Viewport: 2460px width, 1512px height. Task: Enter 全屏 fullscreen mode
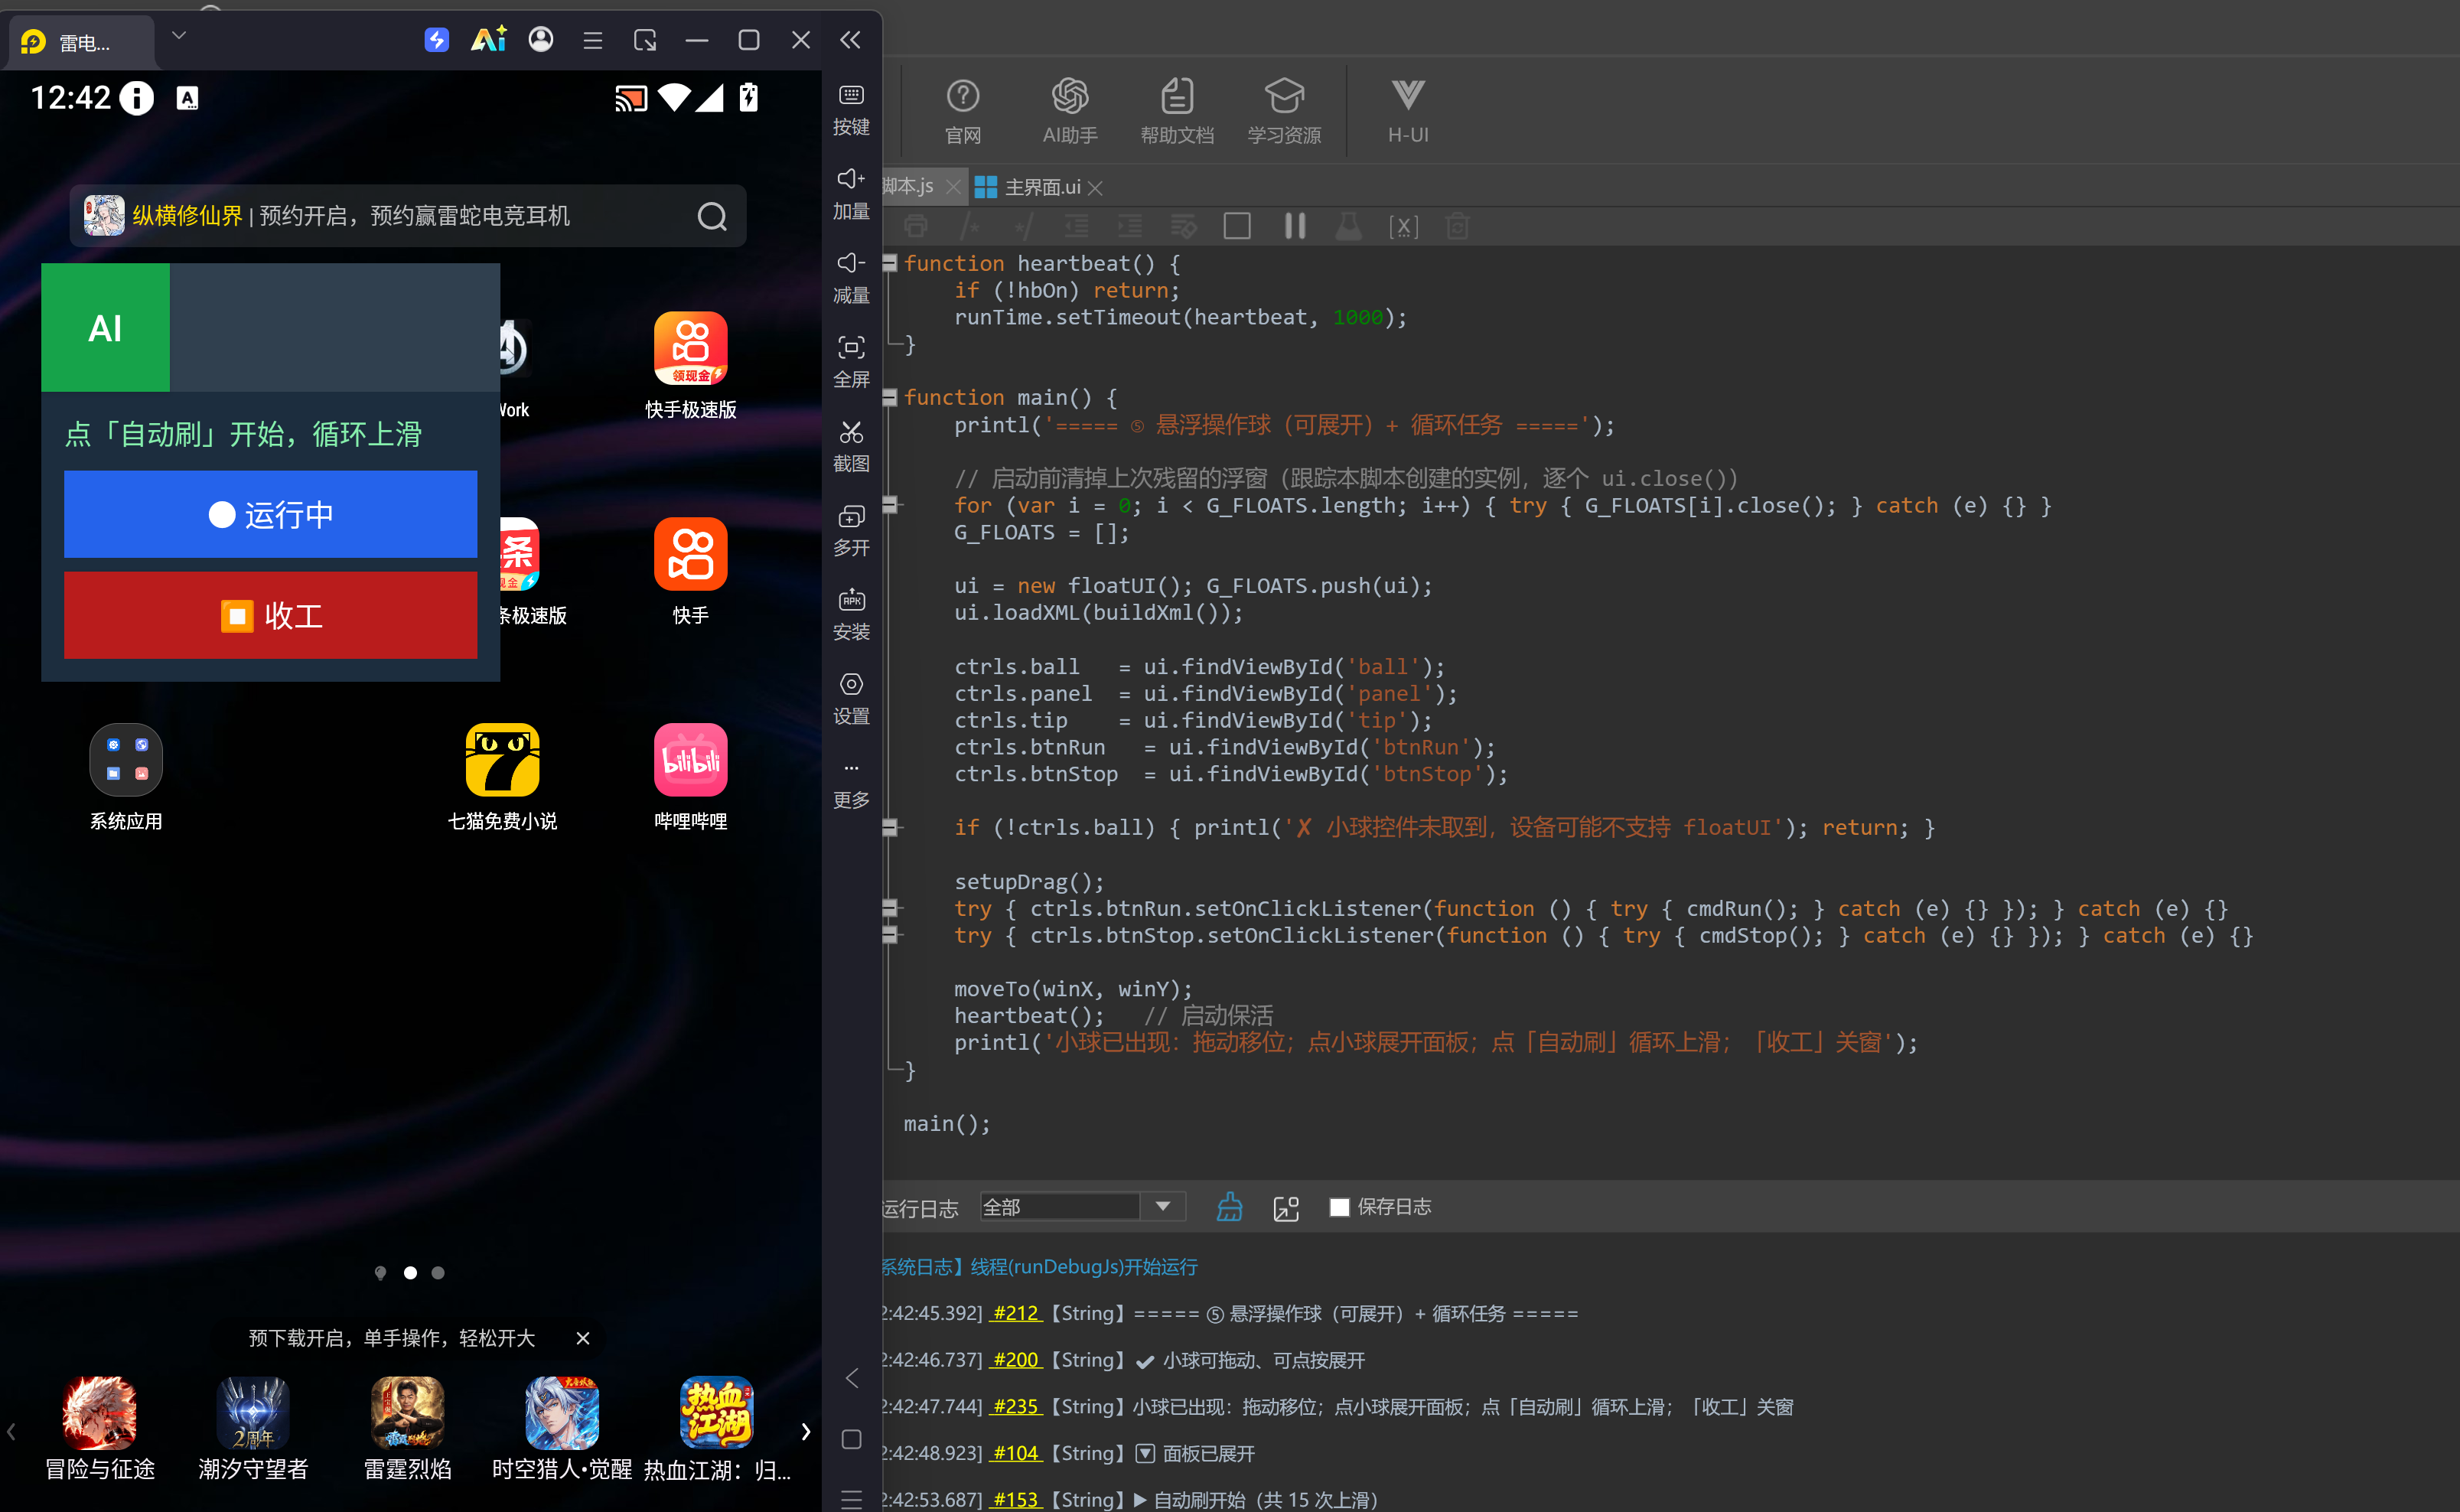[851, 362]
